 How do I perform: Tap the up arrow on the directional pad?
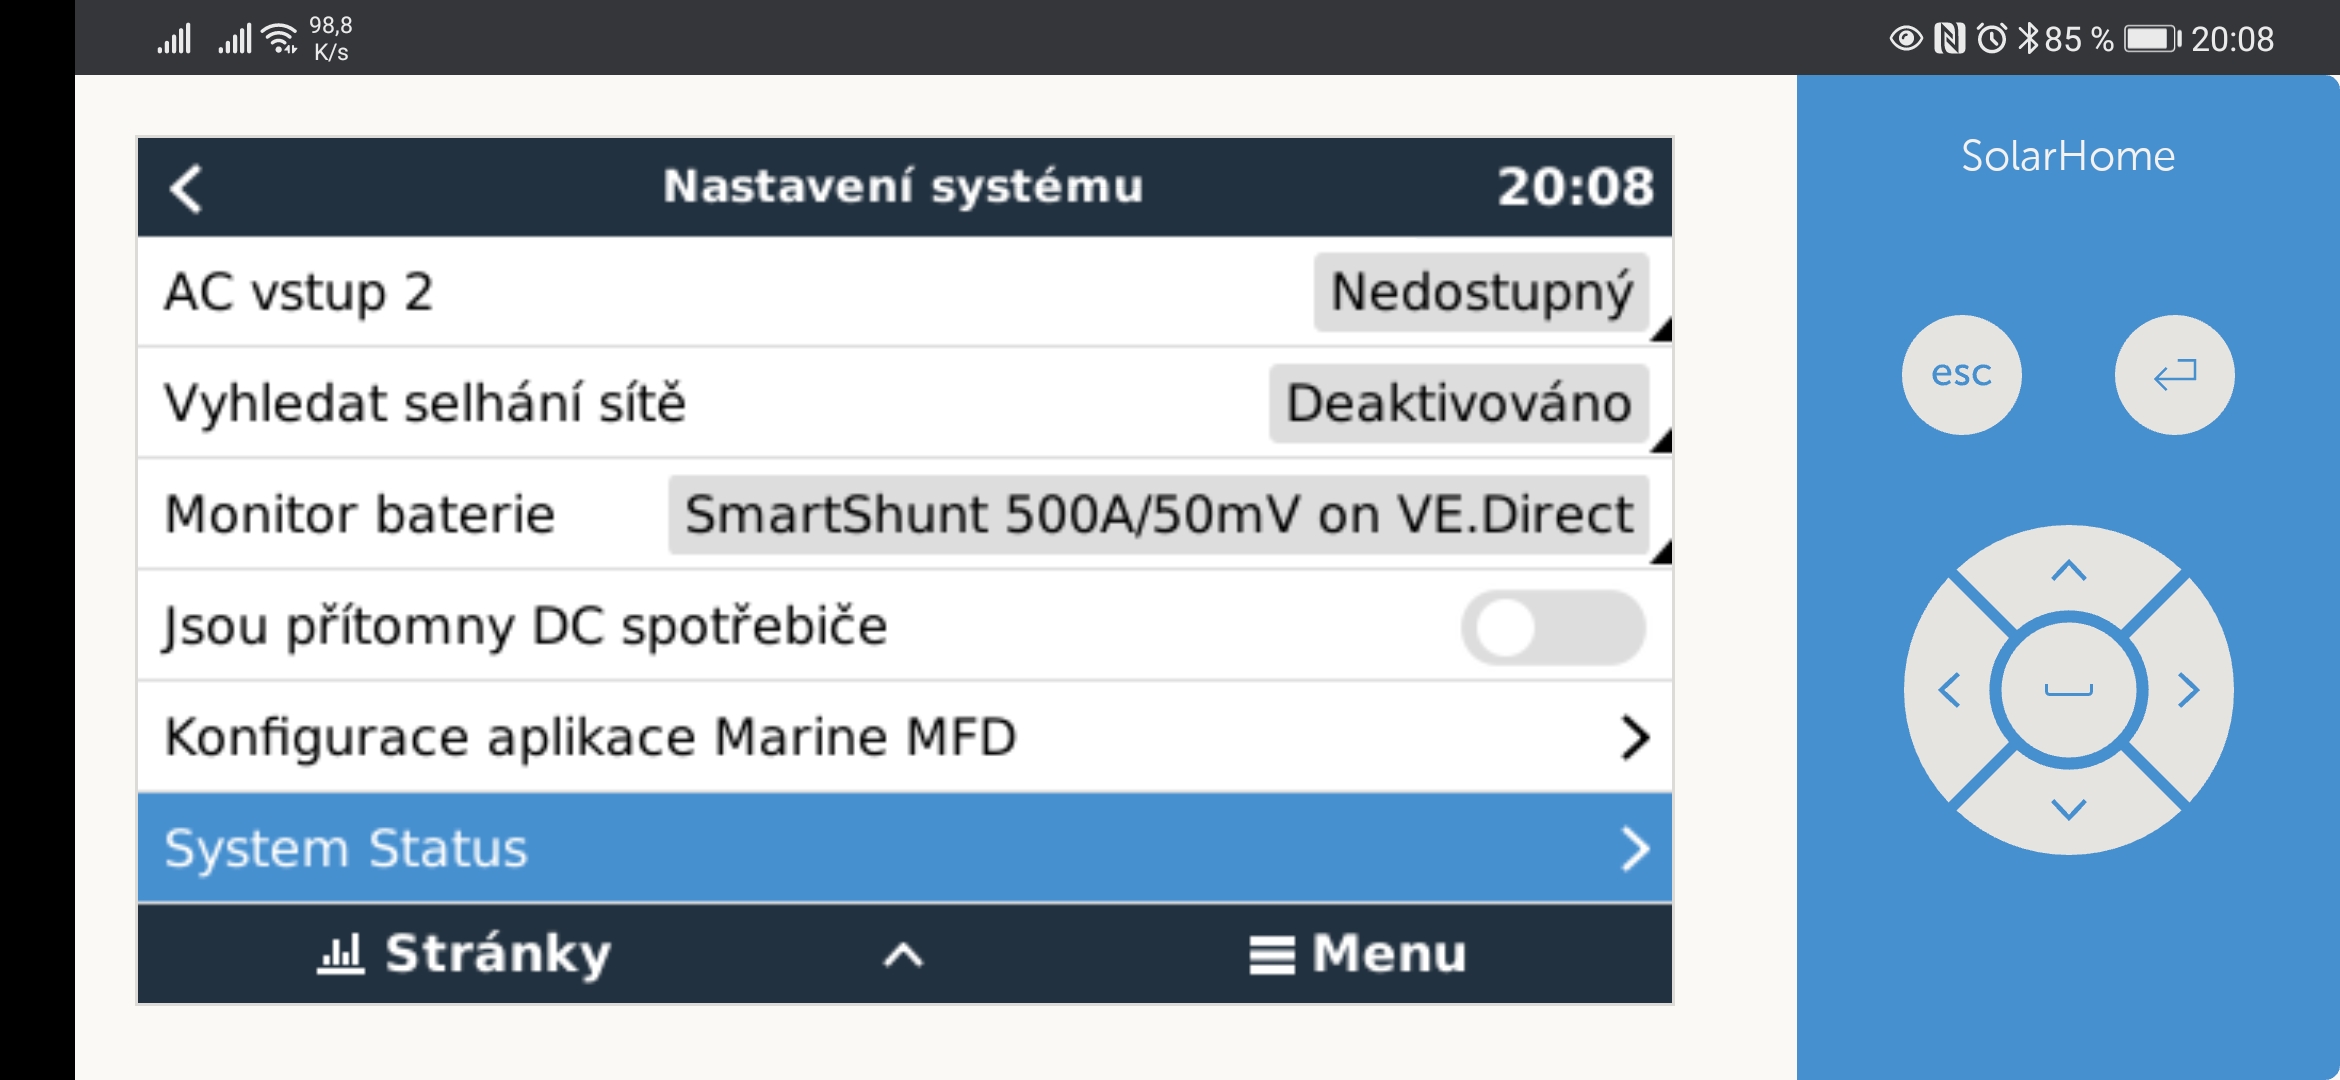point(2068,571)
